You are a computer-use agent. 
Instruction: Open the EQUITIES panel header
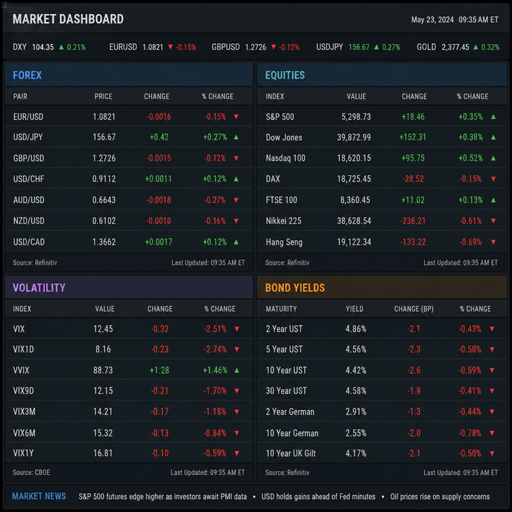[382, 75]
